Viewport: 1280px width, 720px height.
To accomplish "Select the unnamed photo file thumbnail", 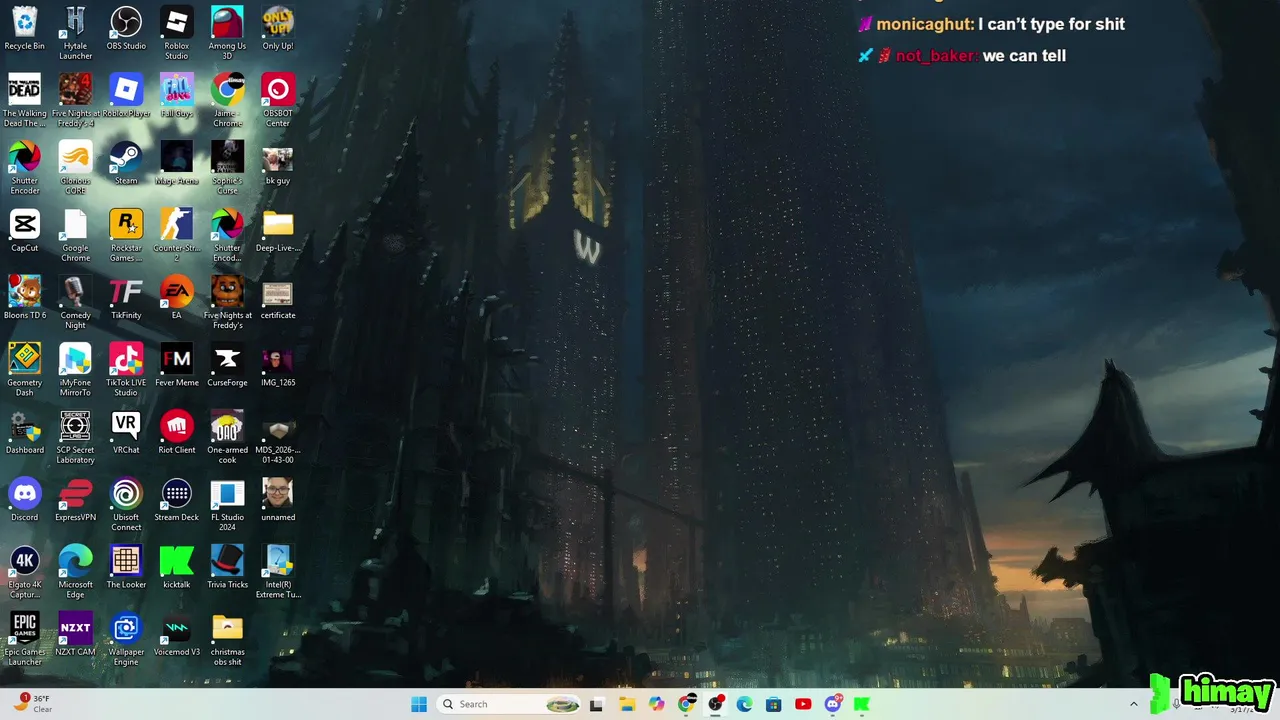I will click(x=278, y=497).
